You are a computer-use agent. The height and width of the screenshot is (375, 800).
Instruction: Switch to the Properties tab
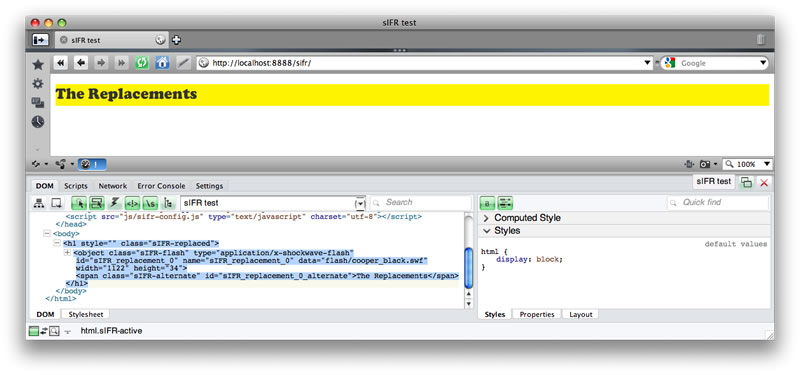tap(537, 314)
